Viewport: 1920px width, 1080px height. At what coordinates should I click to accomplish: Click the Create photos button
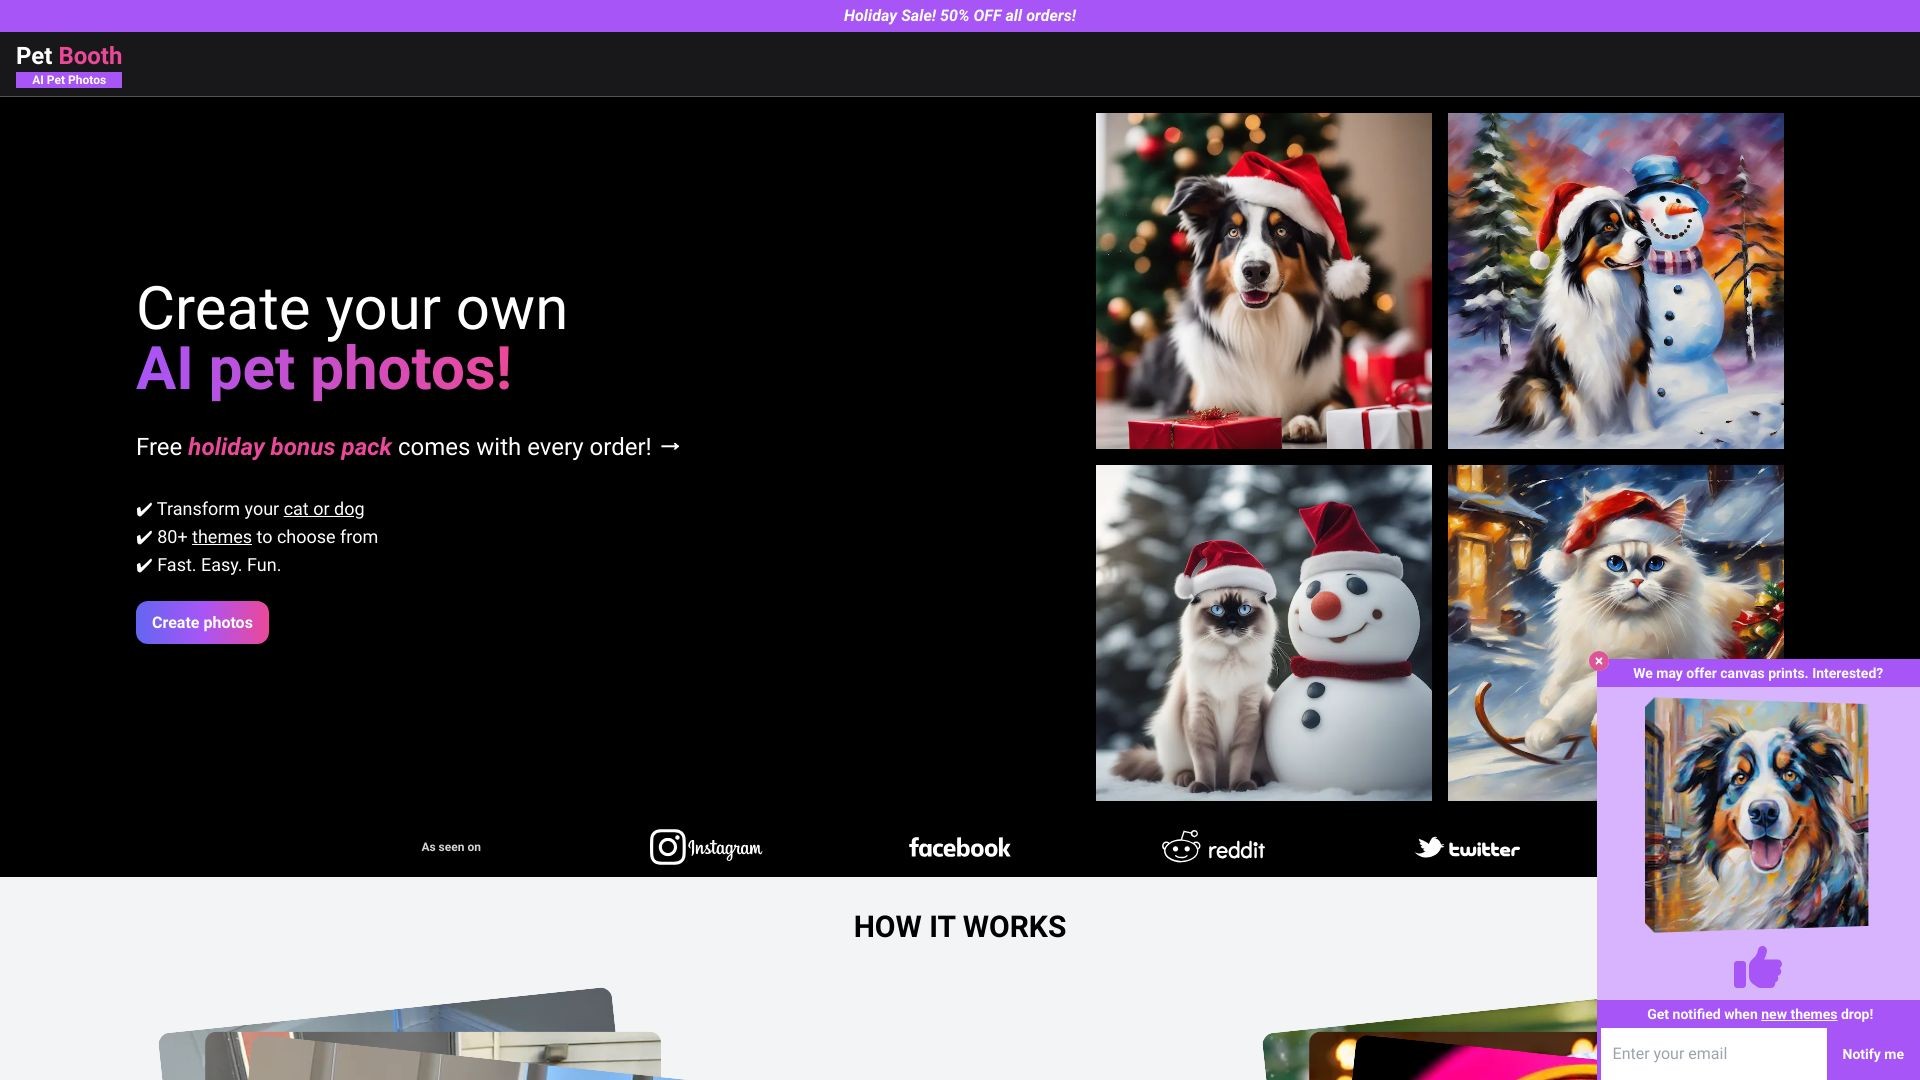click(x=202, y=622)
